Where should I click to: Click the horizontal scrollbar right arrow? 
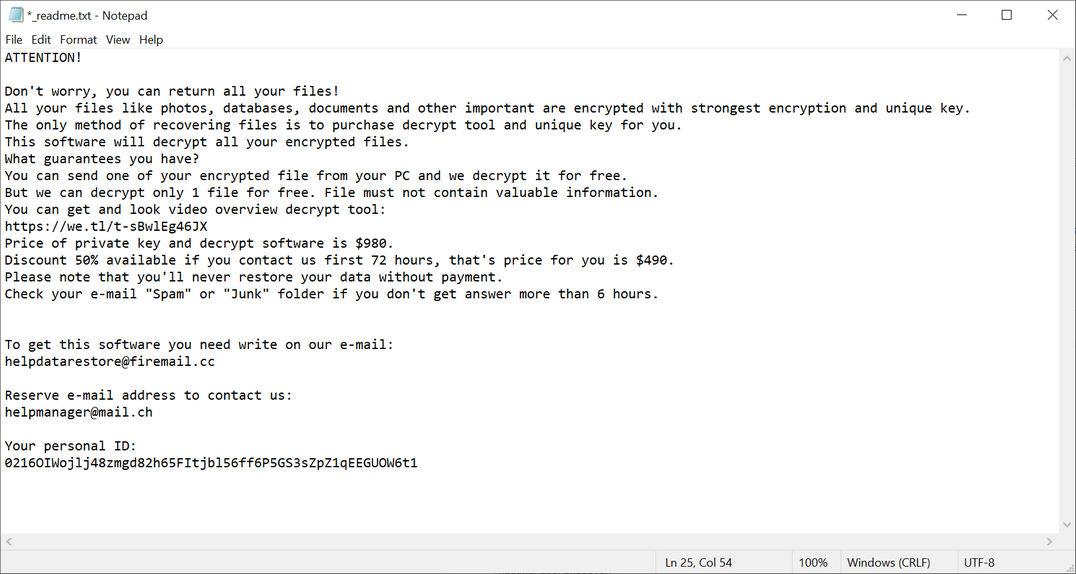tap(1049, 541)
